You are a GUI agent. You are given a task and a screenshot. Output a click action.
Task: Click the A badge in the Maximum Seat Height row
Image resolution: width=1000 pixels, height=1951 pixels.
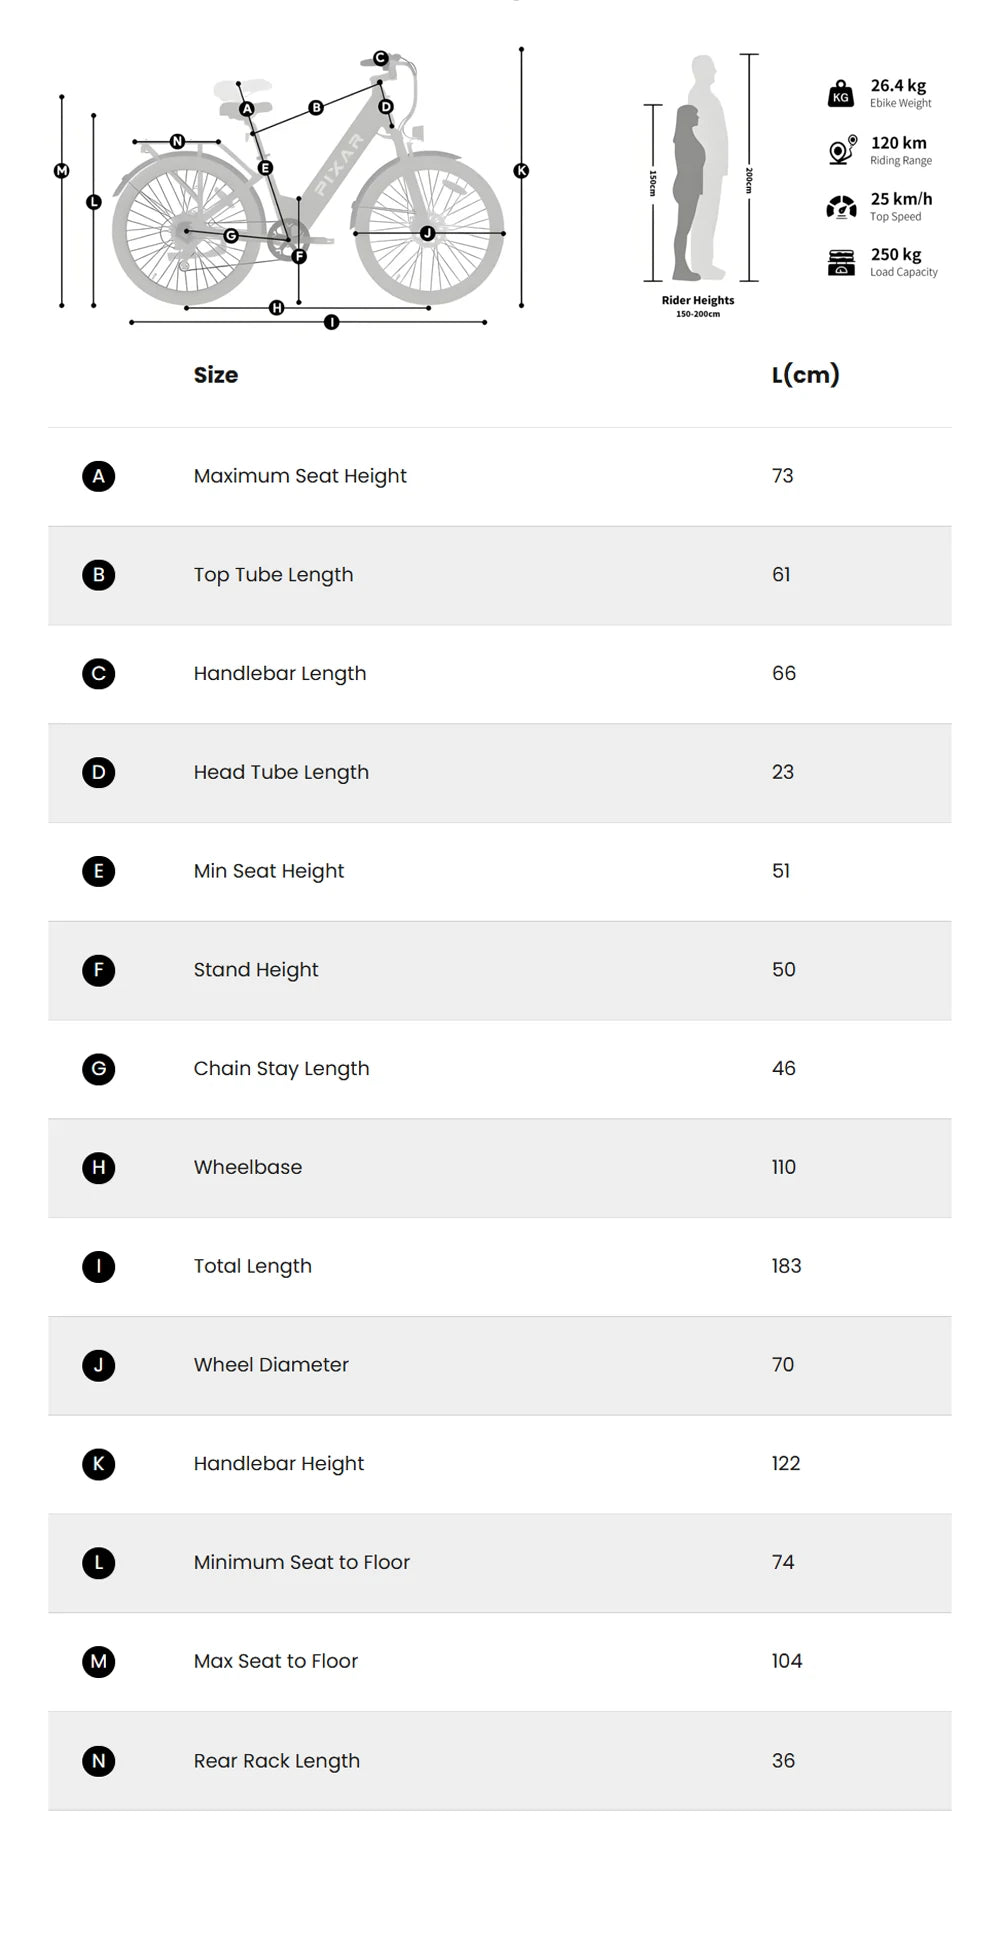(98, 476)
